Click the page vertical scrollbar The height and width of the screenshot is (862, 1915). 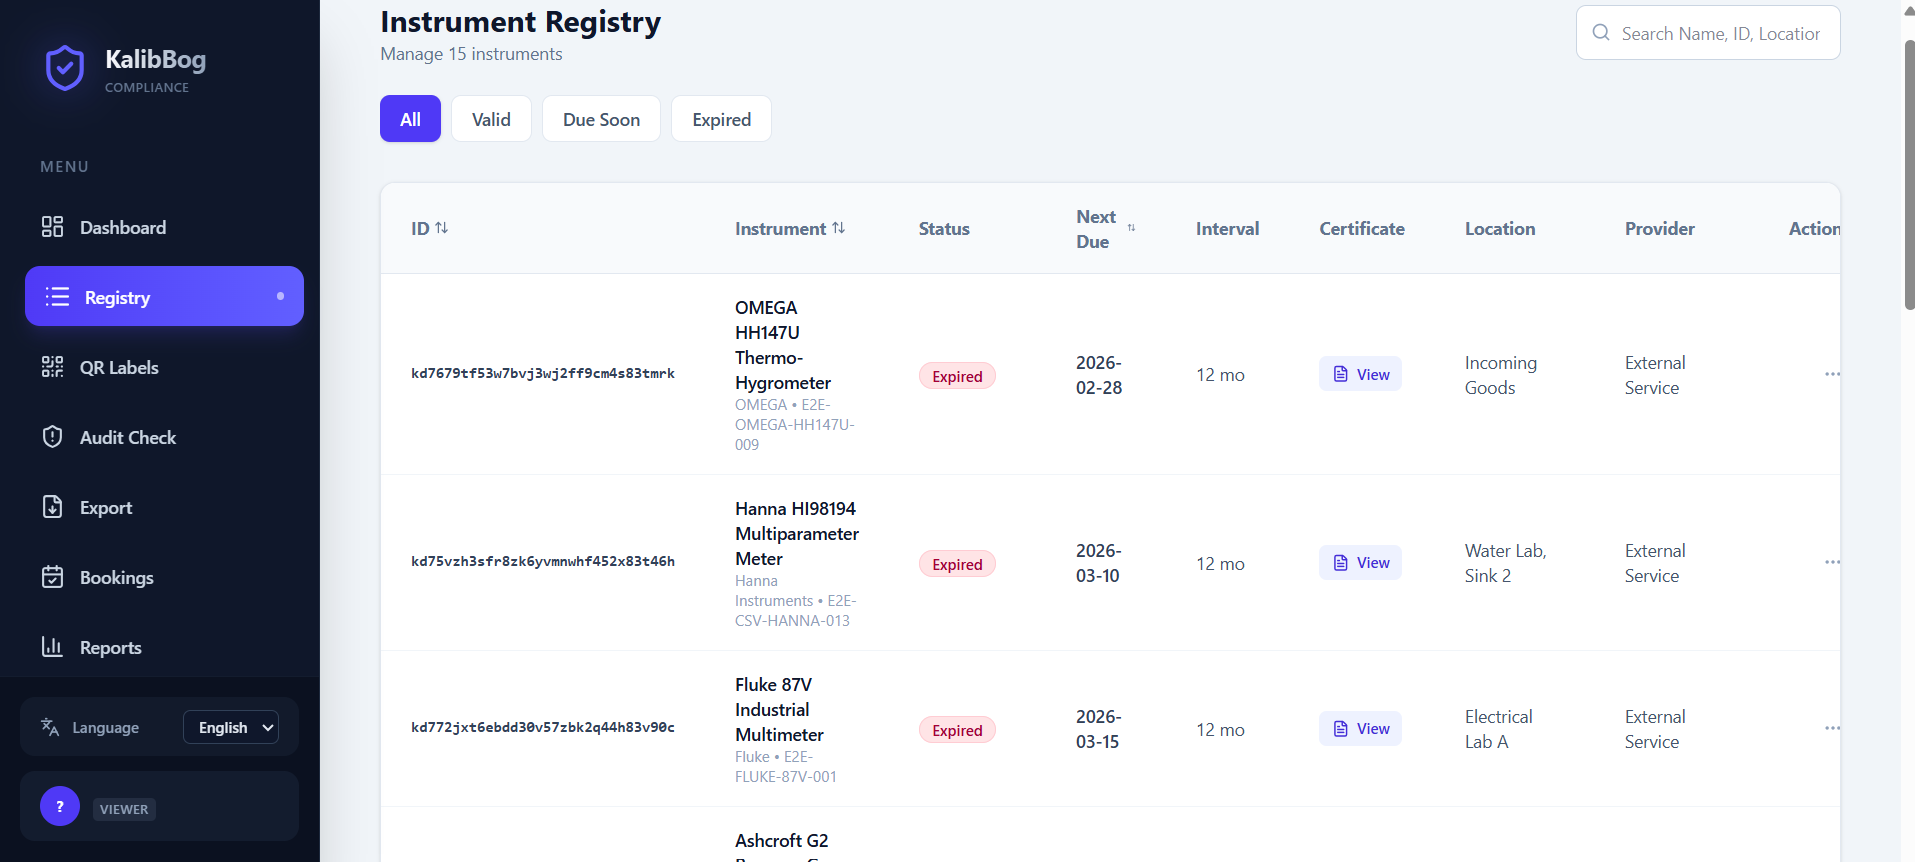(x=1908, y=175)
